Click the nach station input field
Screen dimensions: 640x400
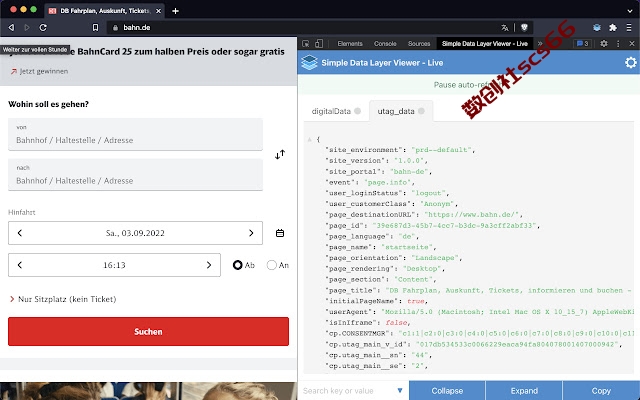click(x=135, y=175)
